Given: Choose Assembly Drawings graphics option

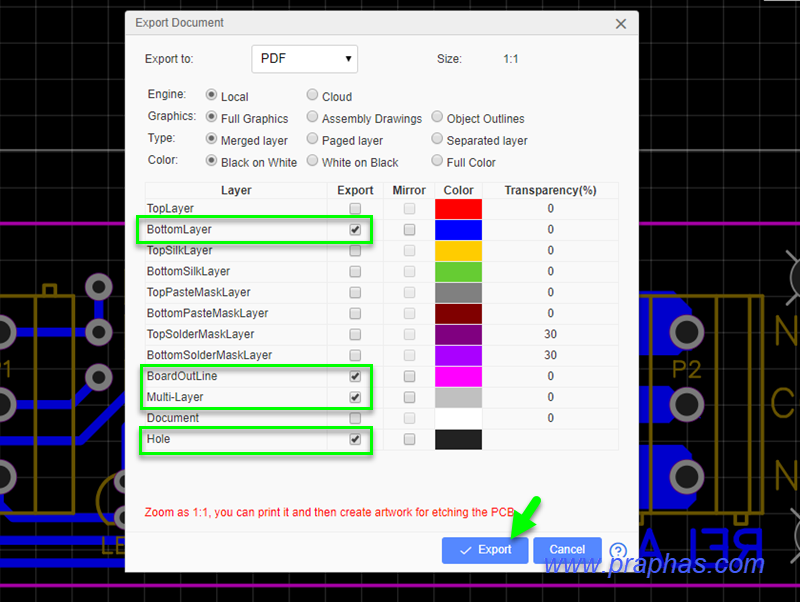Looking at the screenshot, I should [313, 118].
